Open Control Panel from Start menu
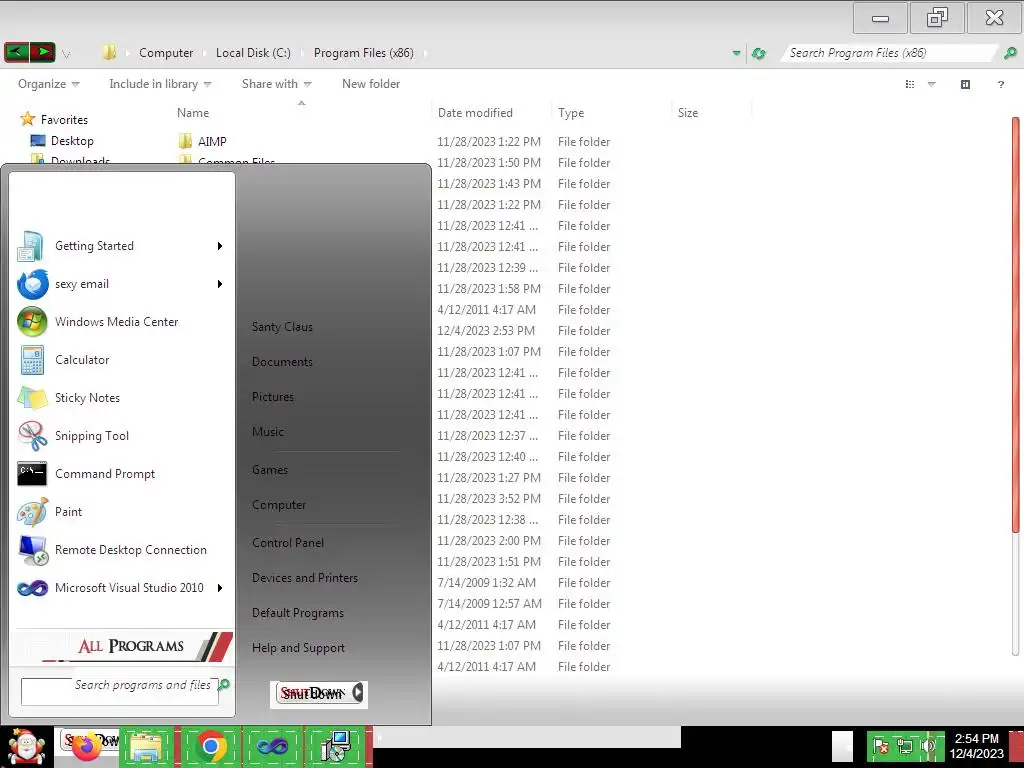Image resolution: width=1024 pixels, height=768 pixels. [288, 543]
